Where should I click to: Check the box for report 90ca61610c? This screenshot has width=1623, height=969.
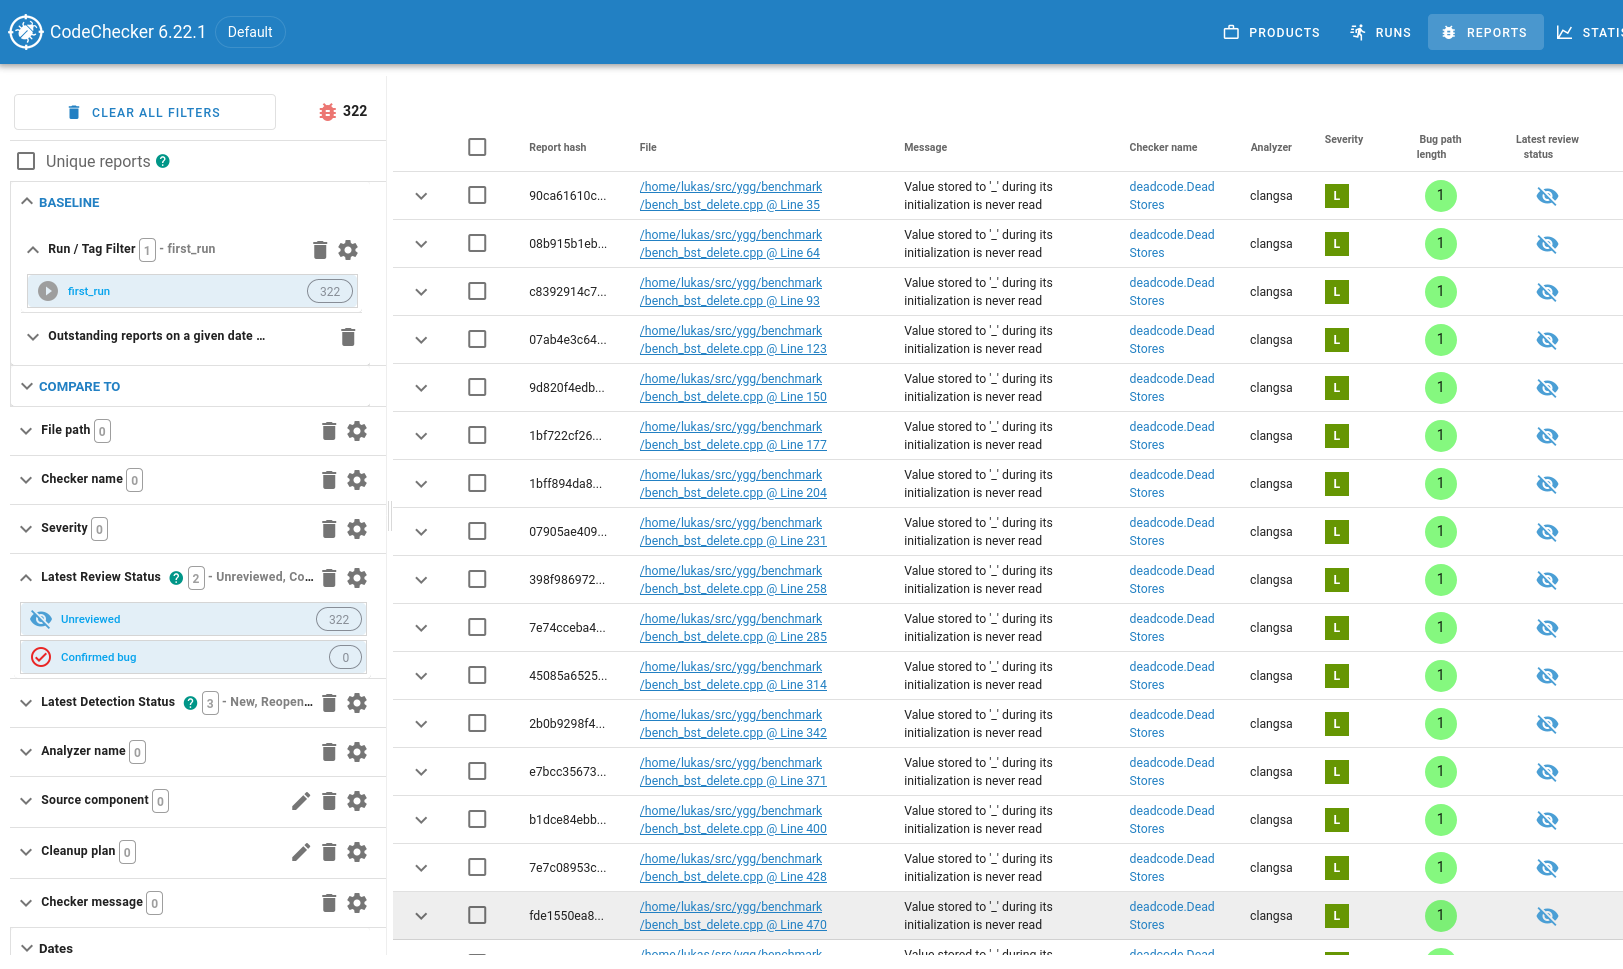(477, 195)
